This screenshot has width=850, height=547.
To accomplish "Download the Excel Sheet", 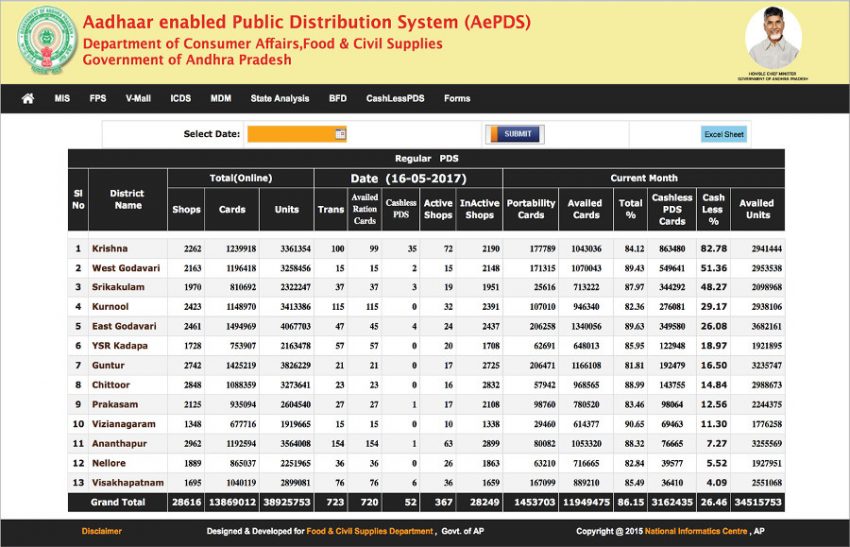I will 724,134.
